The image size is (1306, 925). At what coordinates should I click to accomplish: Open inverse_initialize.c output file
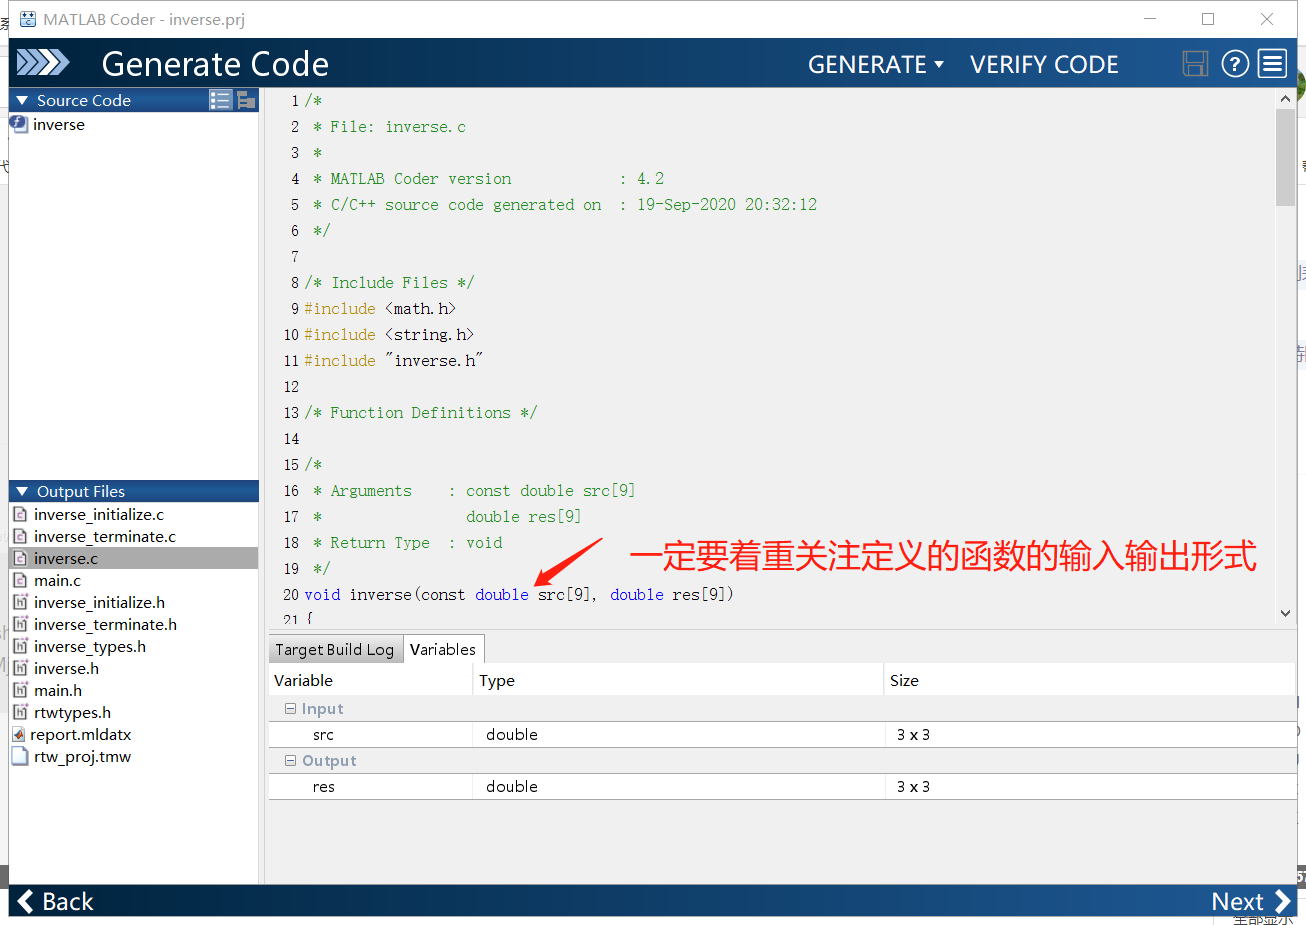pos(99,514)
